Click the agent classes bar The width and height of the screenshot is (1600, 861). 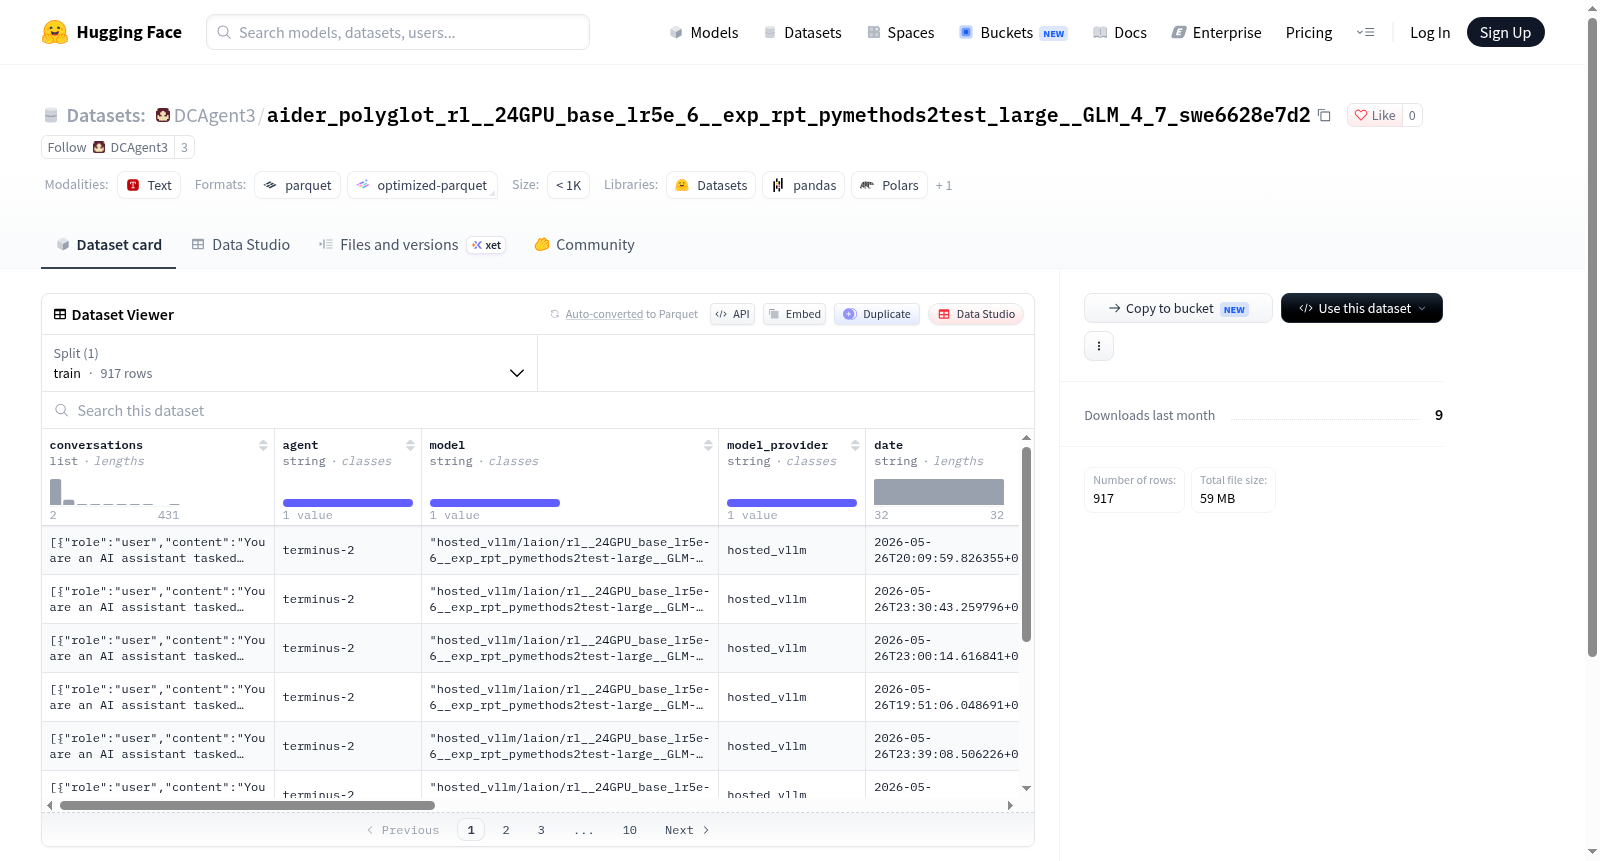click(348, 503)
